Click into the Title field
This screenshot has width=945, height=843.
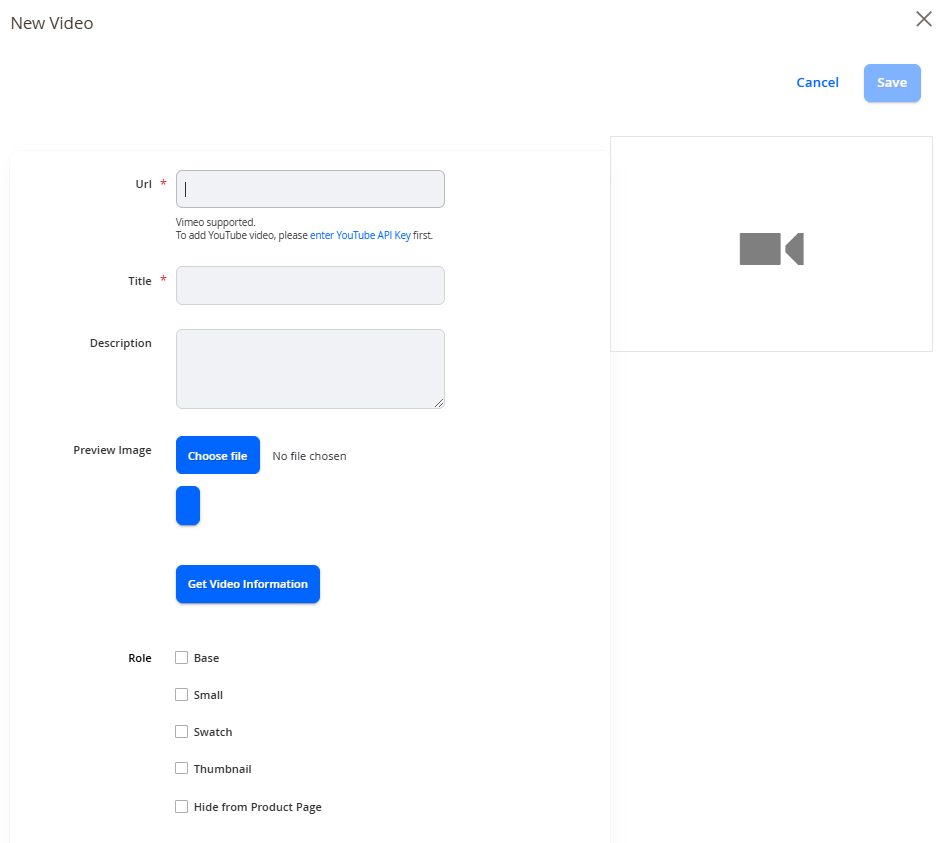[310, 286]
